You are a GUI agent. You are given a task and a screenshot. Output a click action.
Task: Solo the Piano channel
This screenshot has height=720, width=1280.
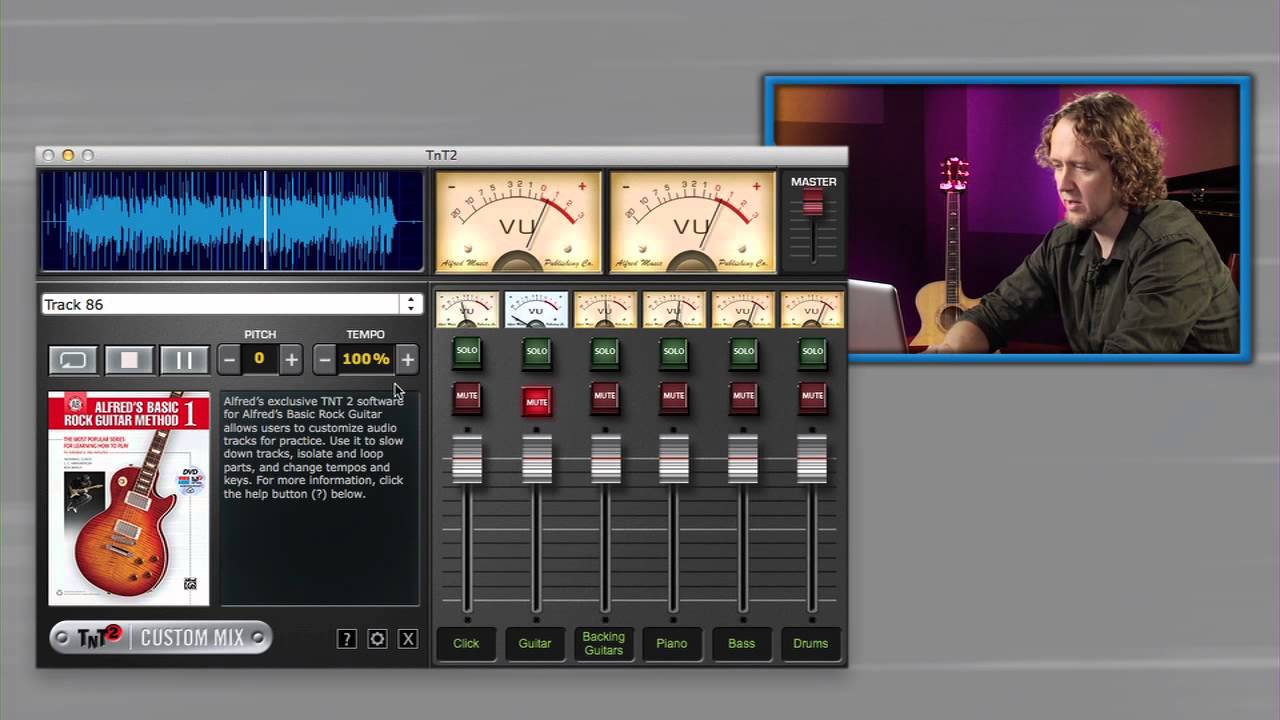674,351
